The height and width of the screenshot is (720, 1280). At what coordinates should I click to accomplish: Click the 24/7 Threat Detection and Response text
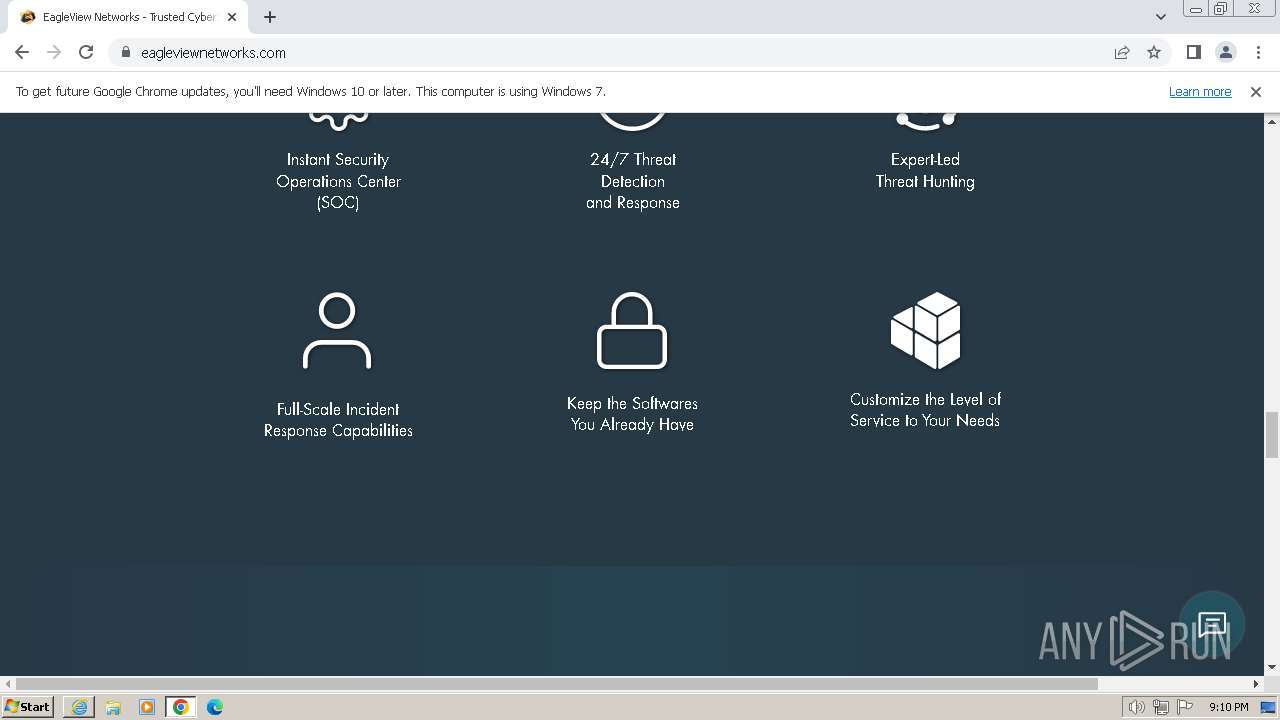point(633,181)
